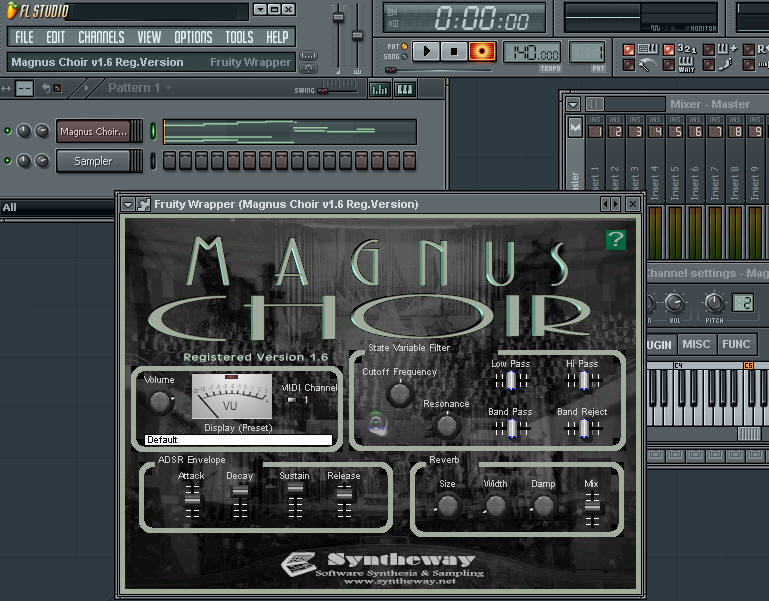Viewport: 769px width, 601px height.
Task: Toggle typing keyboard to piano option
Action: (x=629, y=50)
